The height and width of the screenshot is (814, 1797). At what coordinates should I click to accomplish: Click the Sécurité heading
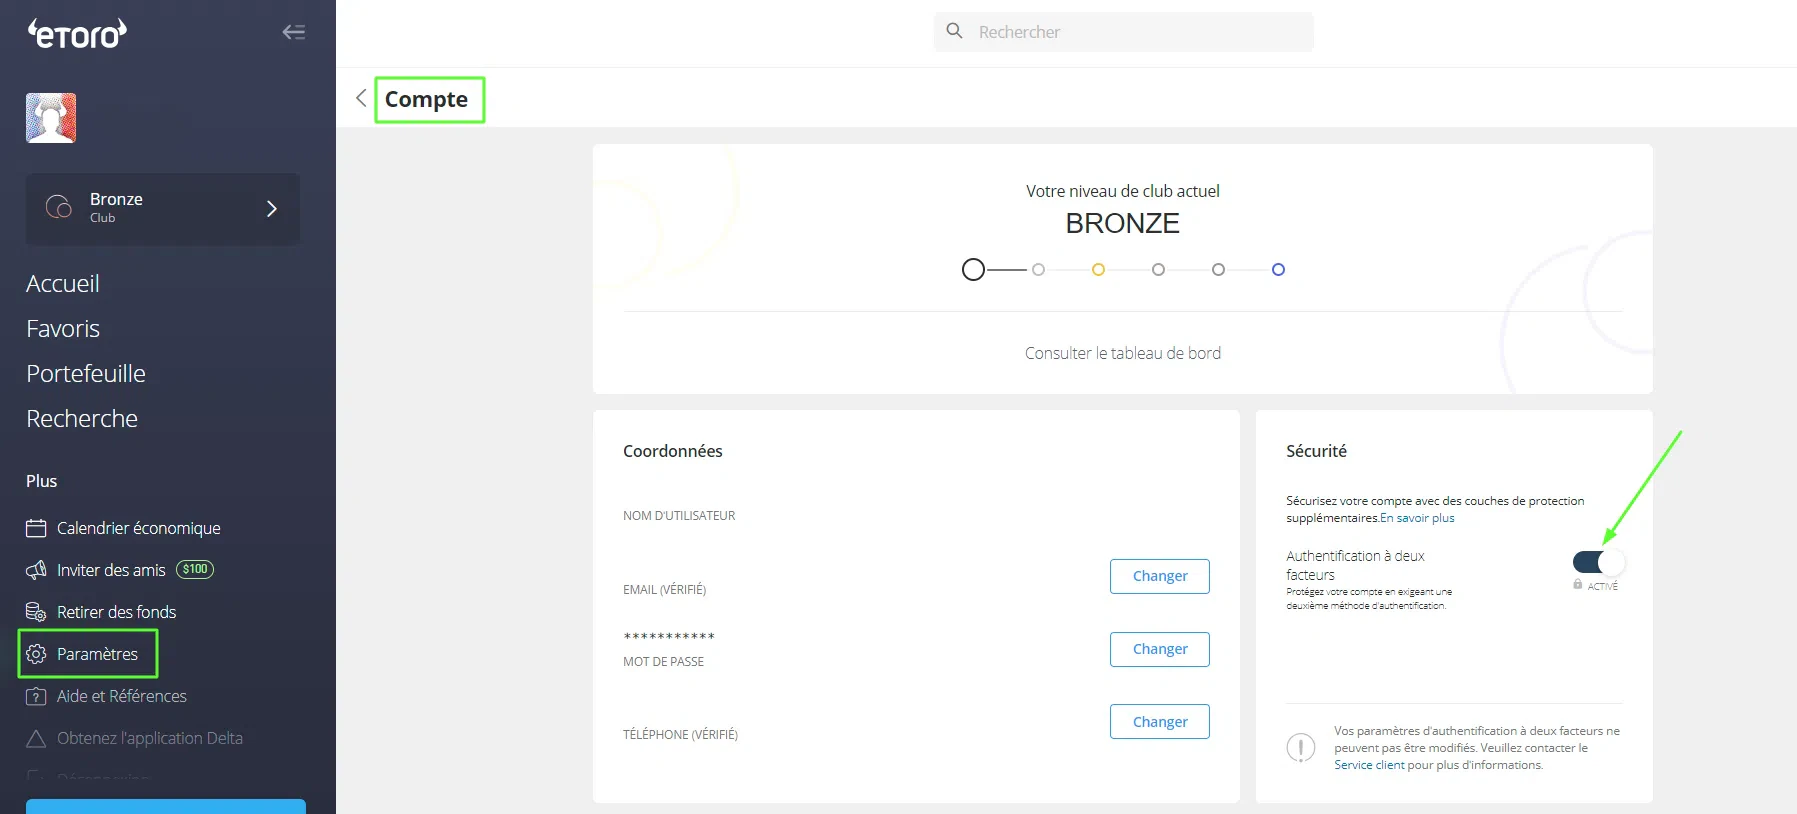click(1316, 451)
